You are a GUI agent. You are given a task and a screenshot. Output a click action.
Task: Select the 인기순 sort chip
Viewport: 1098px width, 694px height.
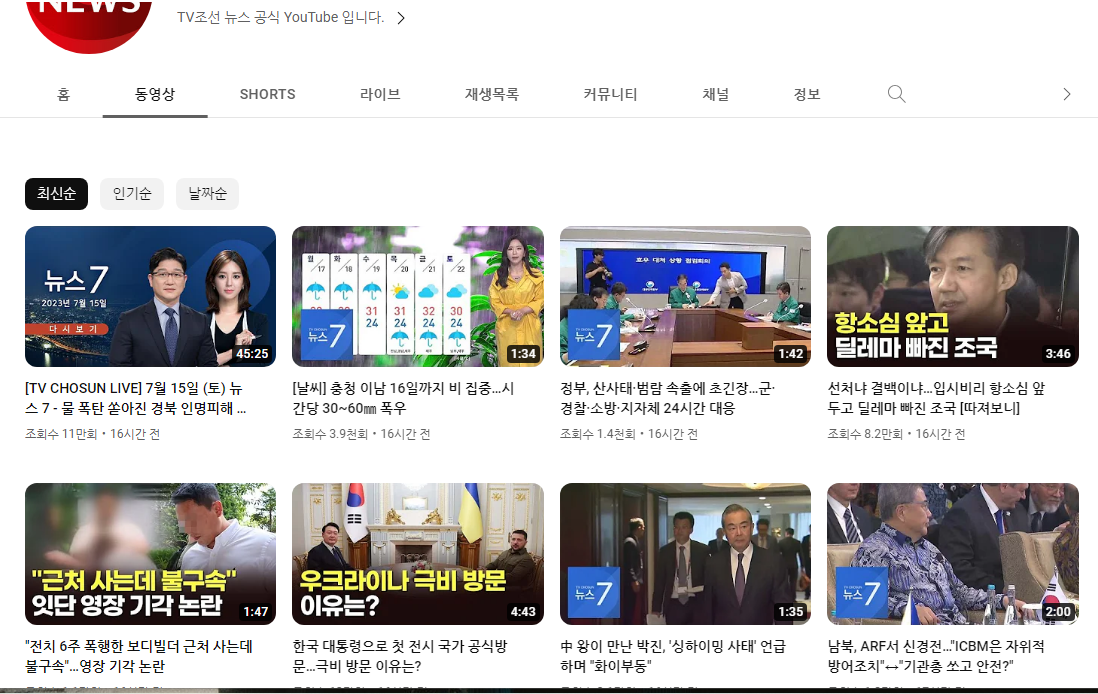pyautogui.click(x=131, y=194)
